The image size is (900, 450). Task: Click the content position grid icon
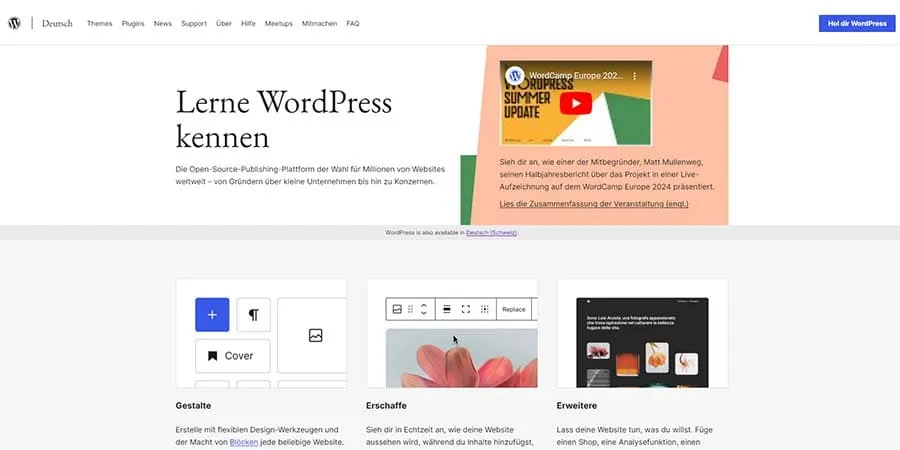coord(484,309)
